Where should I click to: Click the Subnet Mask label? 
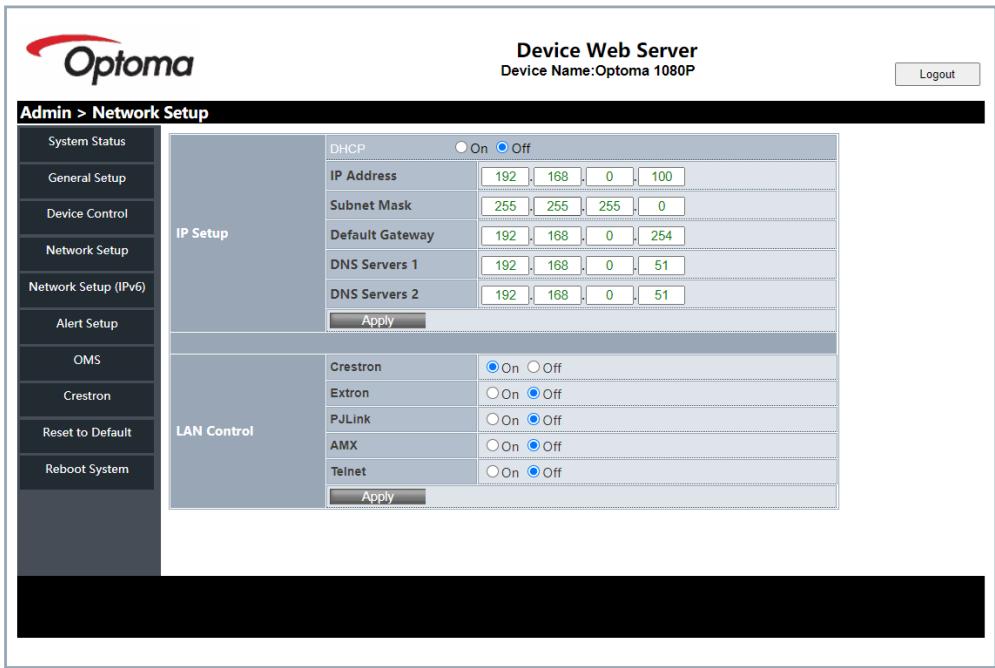point(371,206)
